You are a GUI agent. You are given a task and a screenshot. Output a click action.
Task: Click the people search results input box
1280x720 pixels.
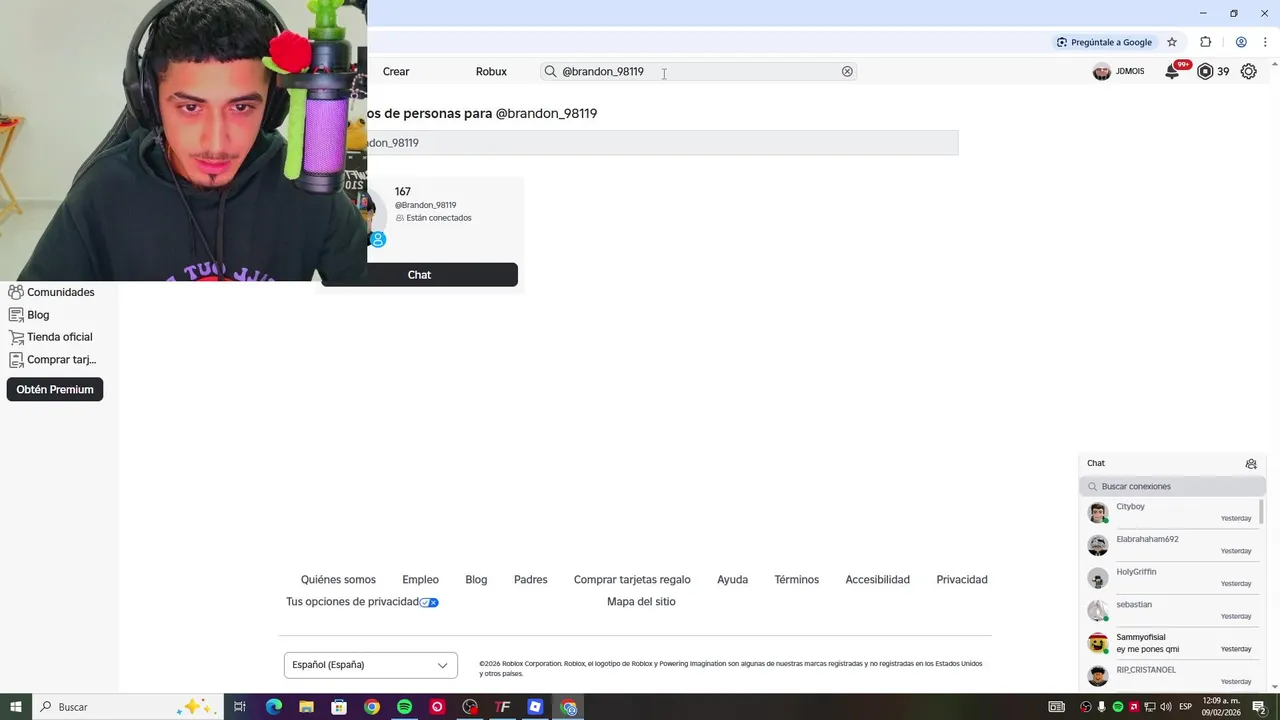(662, 143)
